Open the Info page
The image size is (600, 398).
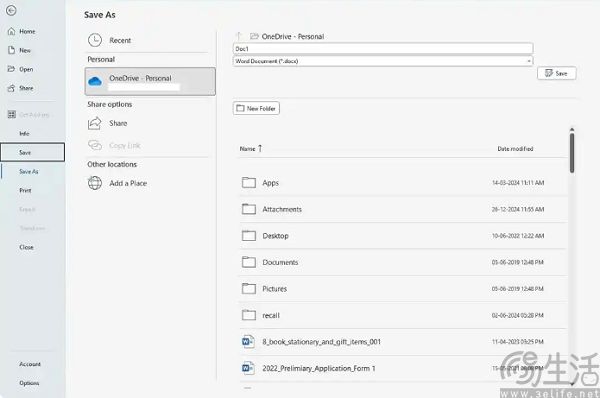click(x=24, y=134)
